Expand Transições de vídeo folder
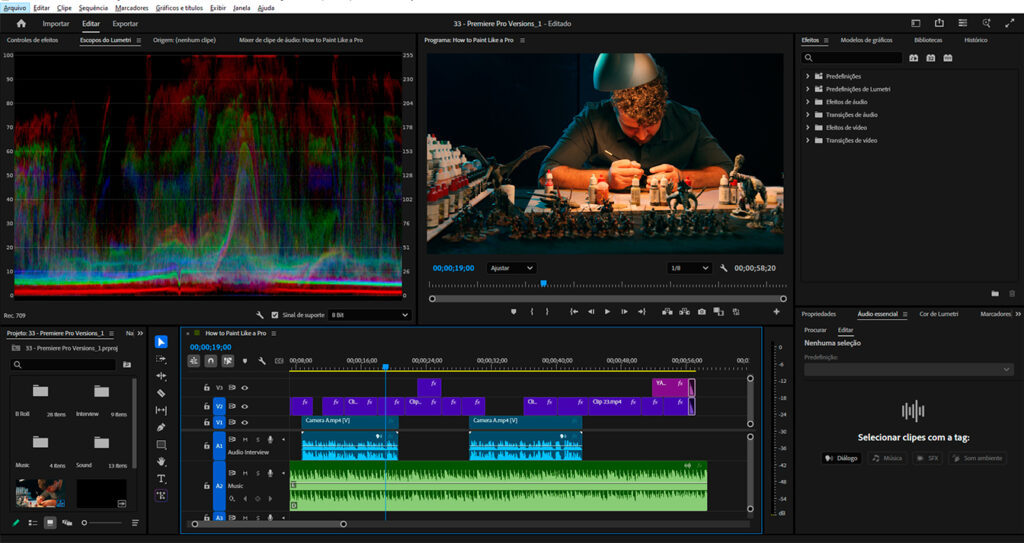This screenshot has width=1024, height=543. [x=808, y=140]
